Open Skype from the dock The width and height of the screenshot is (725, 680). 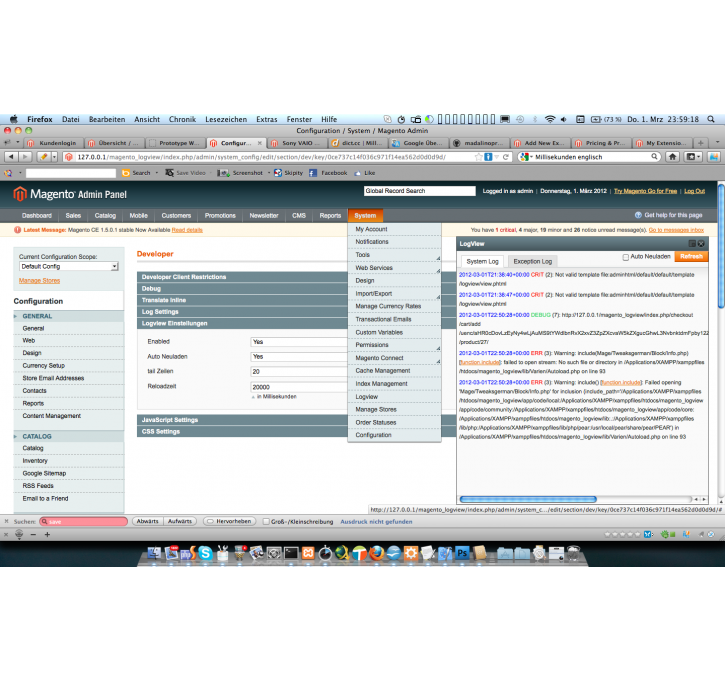[x=205, y=553]
